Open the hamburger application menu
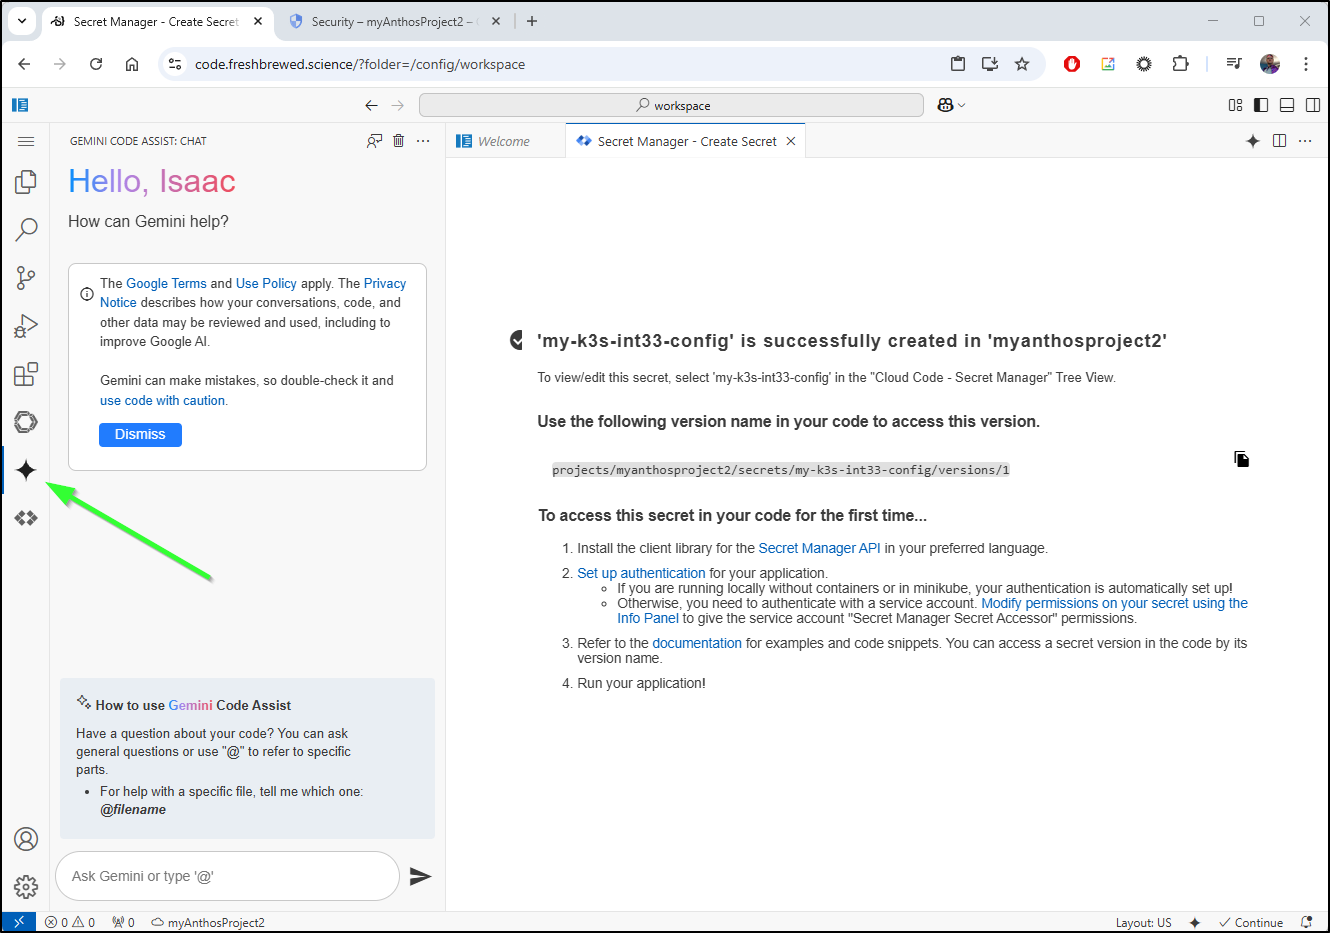Viewport: 1330px width, 933px height. 26,141
